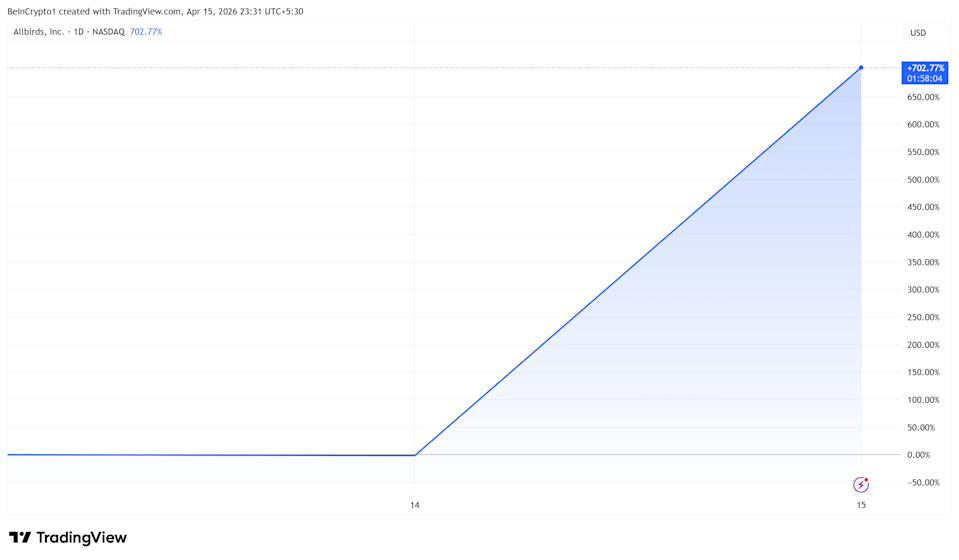
Task: Click the TradingView logo mark icon
Action: (20, 538)
